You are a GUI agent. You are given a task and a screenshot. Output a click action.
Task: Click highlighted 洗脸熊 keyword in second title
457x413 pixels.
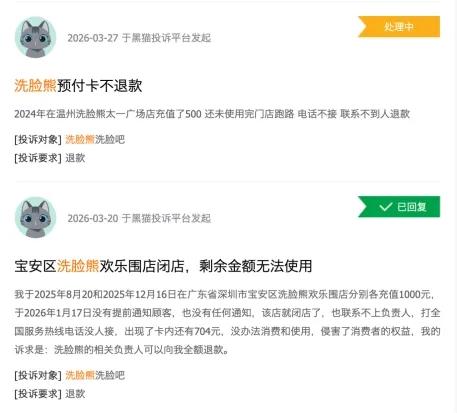[78, 266]
